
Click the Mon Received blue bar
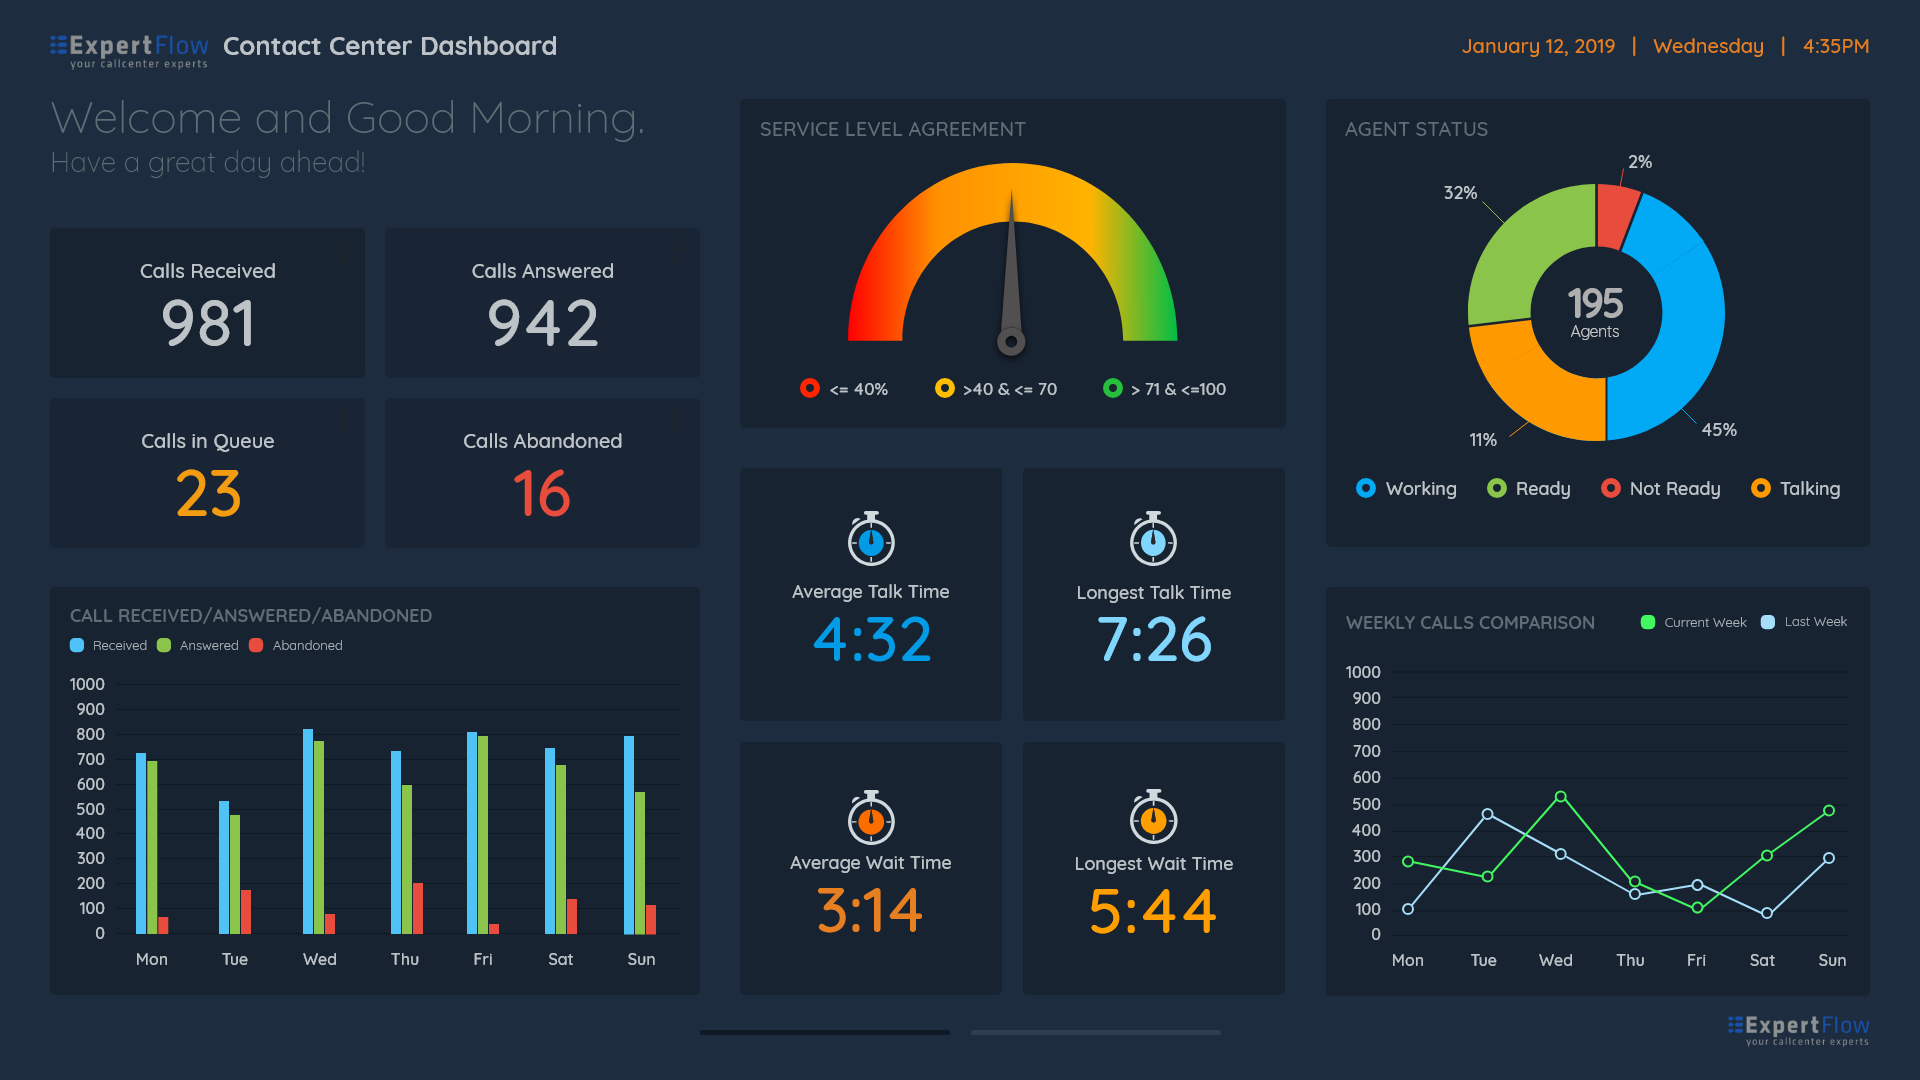141,843
